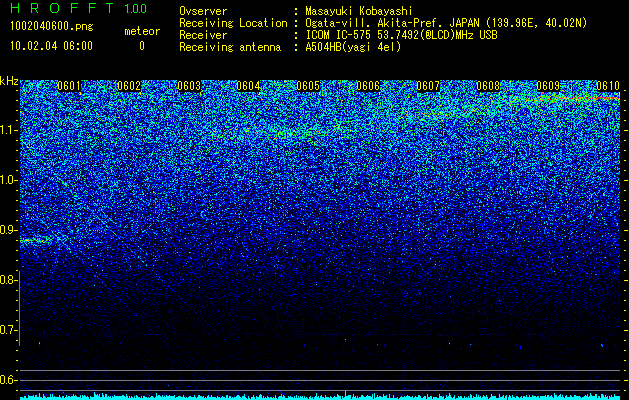This screenshot has height=400, width=629.
Task: Click the 0609 time marker
Action: click(548, 86)
